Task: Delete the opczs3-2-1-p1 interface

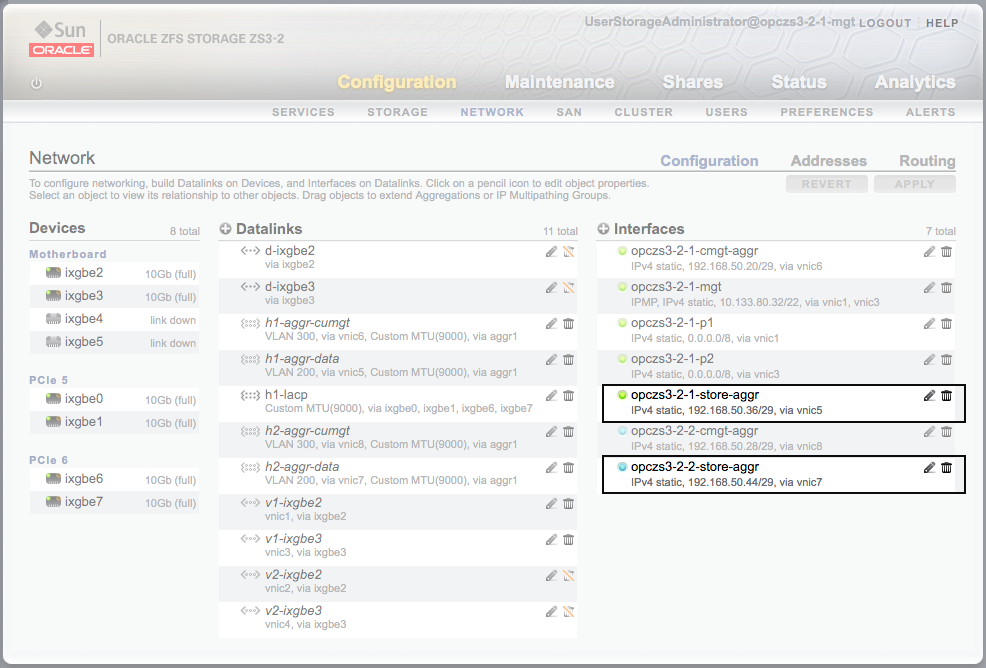Action: click(946, 323)
